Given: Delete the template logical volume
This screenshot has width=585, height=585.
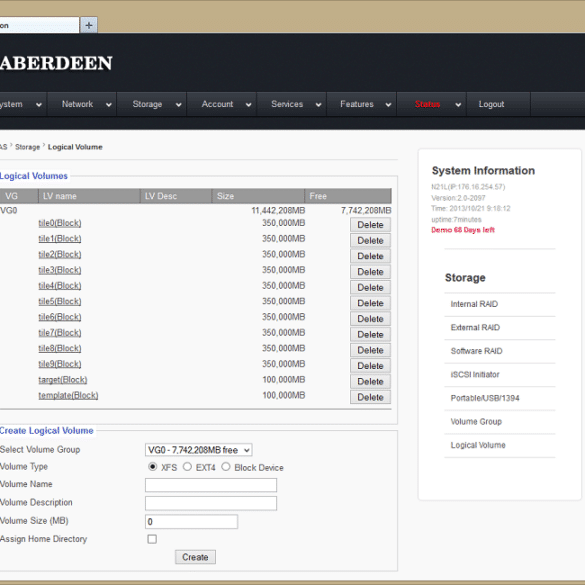Looking at the screenshot, I should point(370,397).
